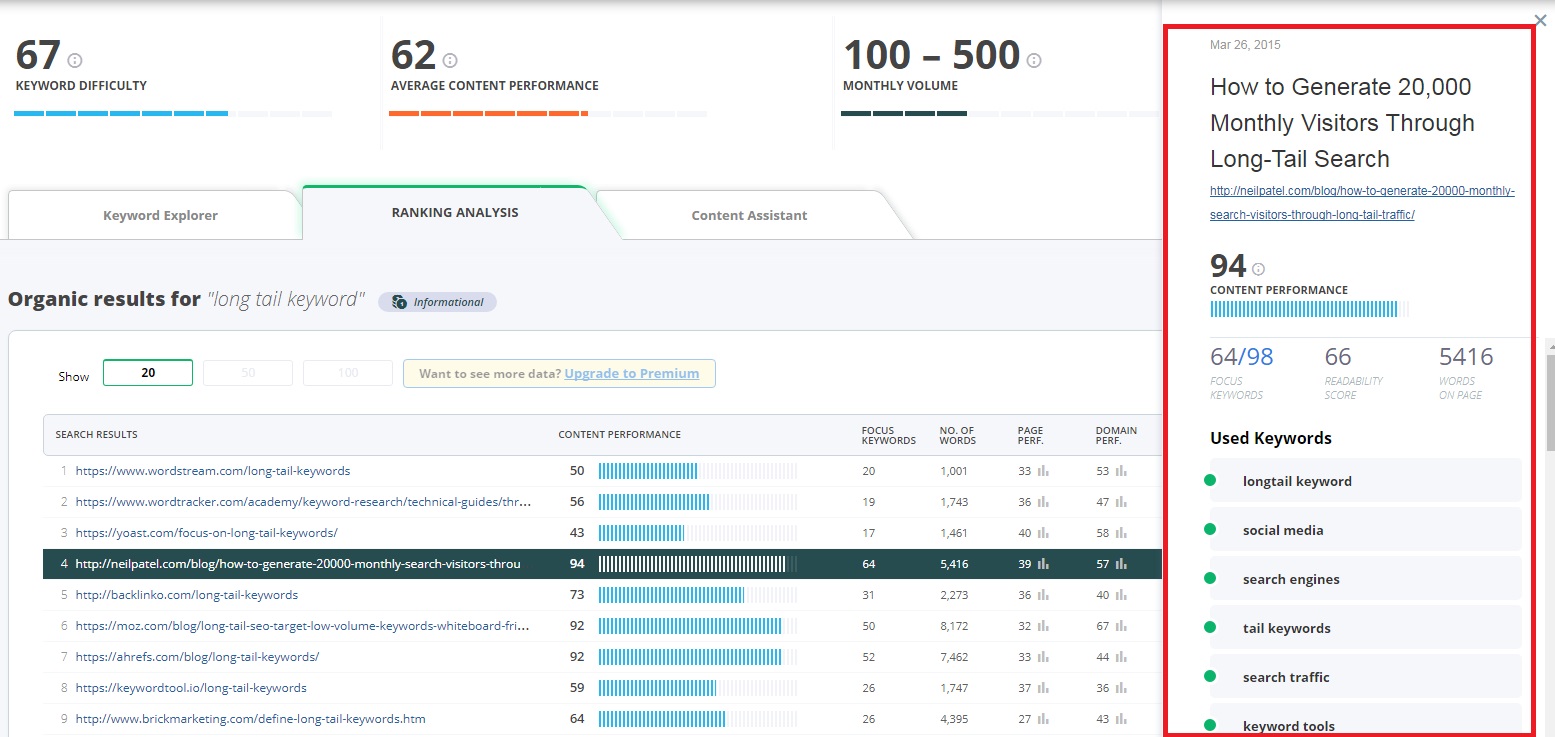
Task: Click page performance chart icon for backlinko row
Action: (x=1043, y=595)
